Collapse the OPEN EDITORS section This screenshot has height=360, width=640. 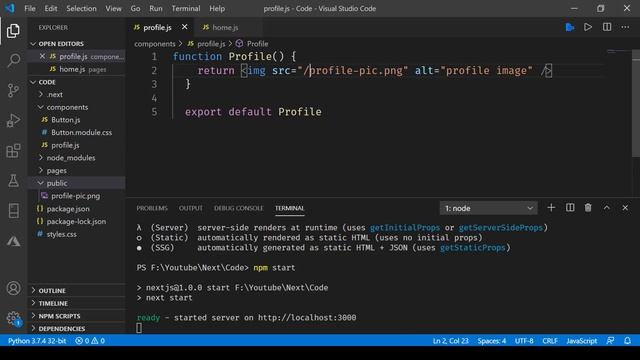[76, 44]
